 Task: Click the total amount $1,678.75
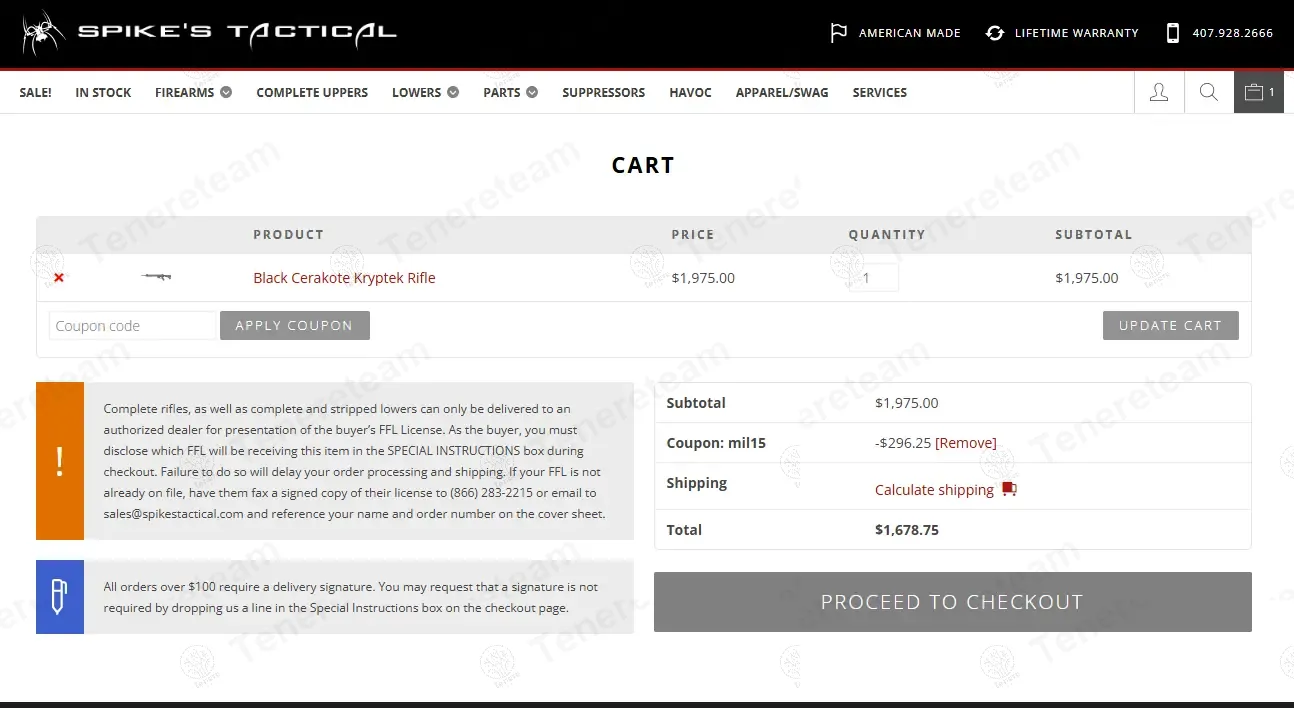coord(907,530)
